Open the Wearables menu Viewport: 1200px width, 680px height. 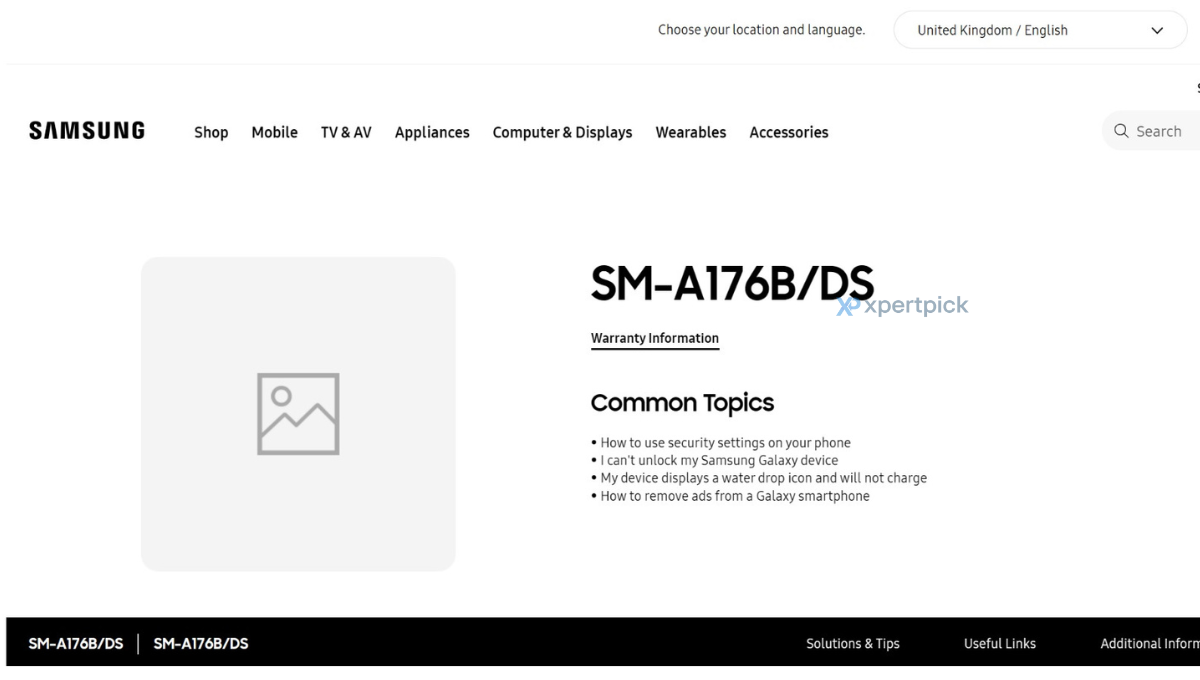coord(691,132)
